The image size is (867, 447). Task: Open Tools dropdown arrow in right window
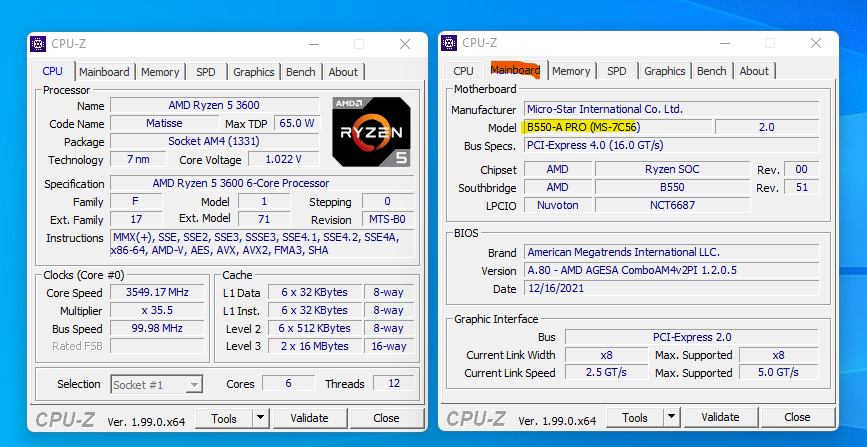coord(671,418)
